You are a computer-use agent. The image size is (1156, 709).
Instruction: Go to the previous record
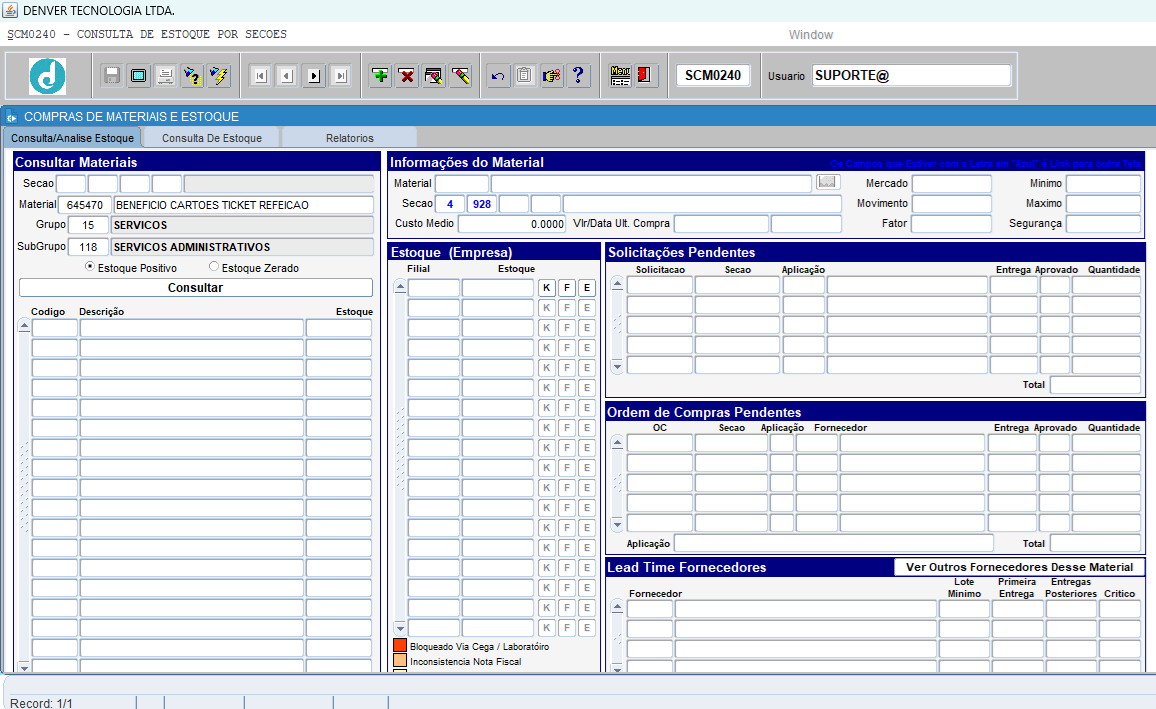click(287, 76)
